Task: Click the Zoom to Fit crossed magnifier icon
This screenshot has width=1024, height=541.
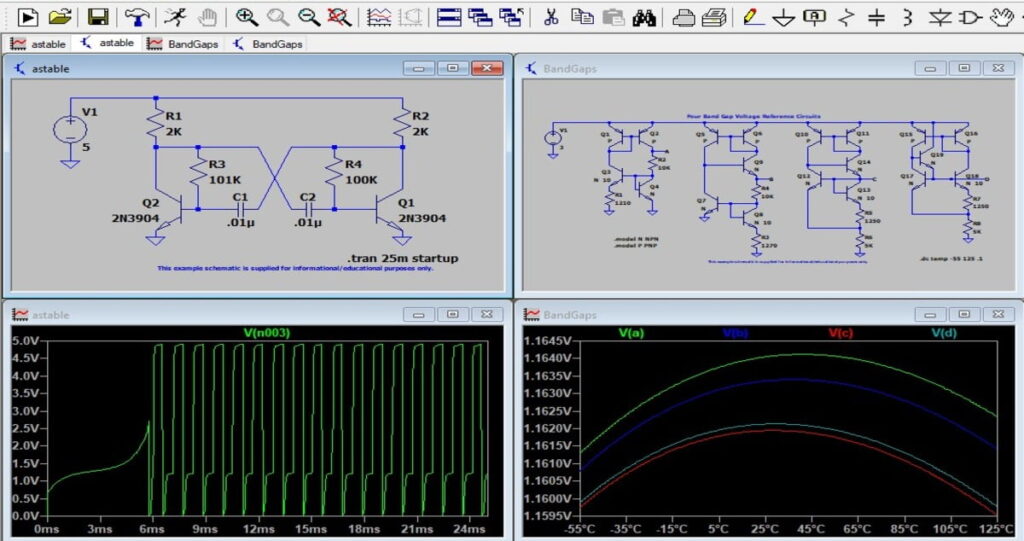Action: coord(340,17)
